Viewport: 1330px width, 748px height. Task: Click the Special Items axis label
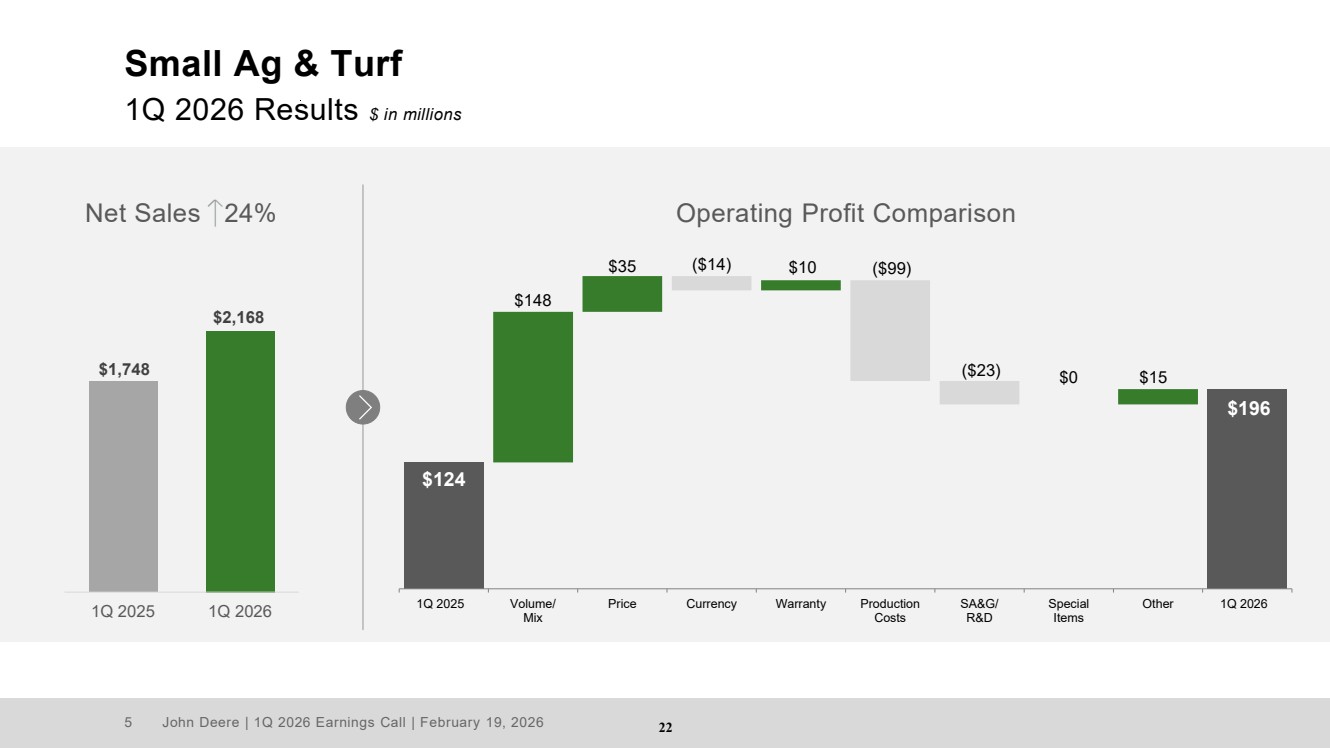point(1068,610)
